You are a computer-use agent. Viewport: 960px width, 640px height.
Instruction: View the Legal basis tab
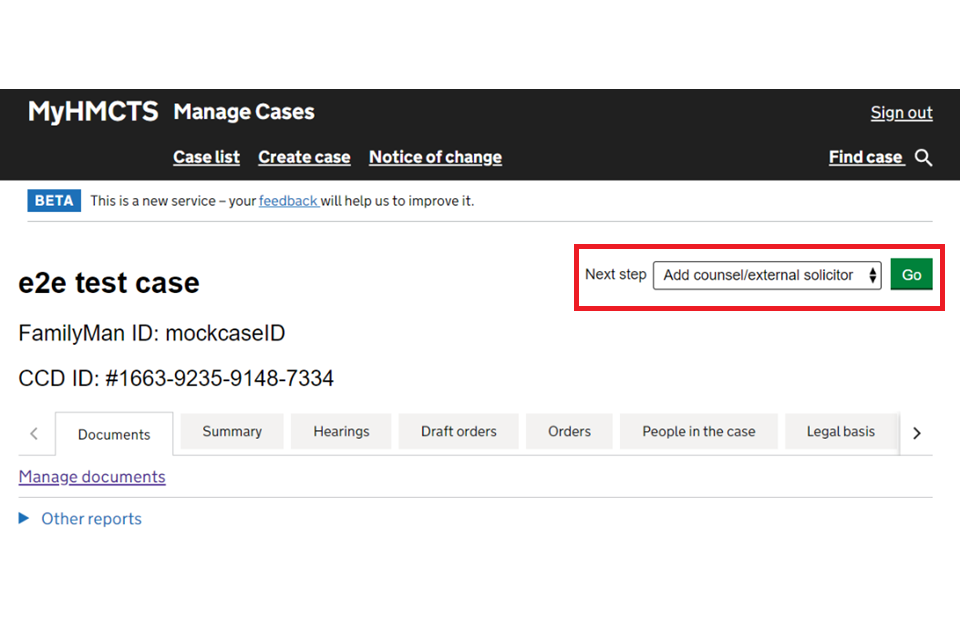point(840,432)
